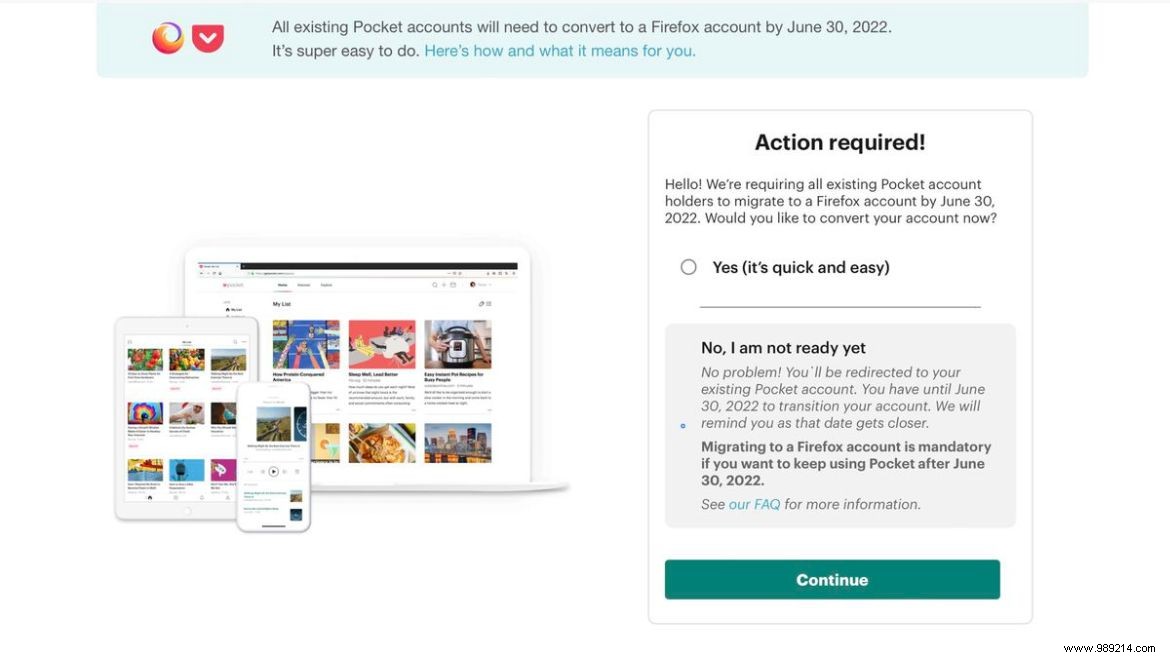
Task: Click the Pocket logo in the top banner
Action: pyautogui.click(x=206, y=37)
